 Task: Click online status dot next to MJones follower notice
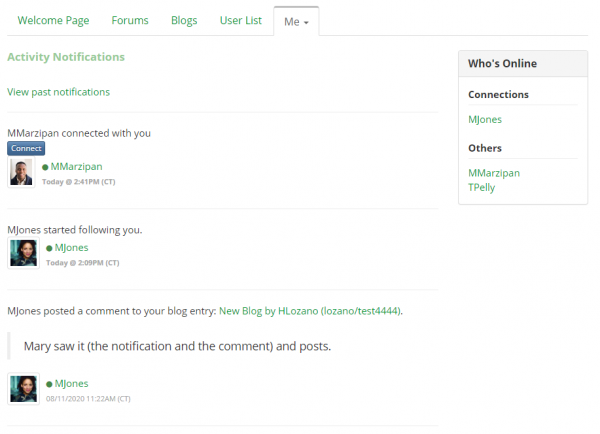pos(49,248)
